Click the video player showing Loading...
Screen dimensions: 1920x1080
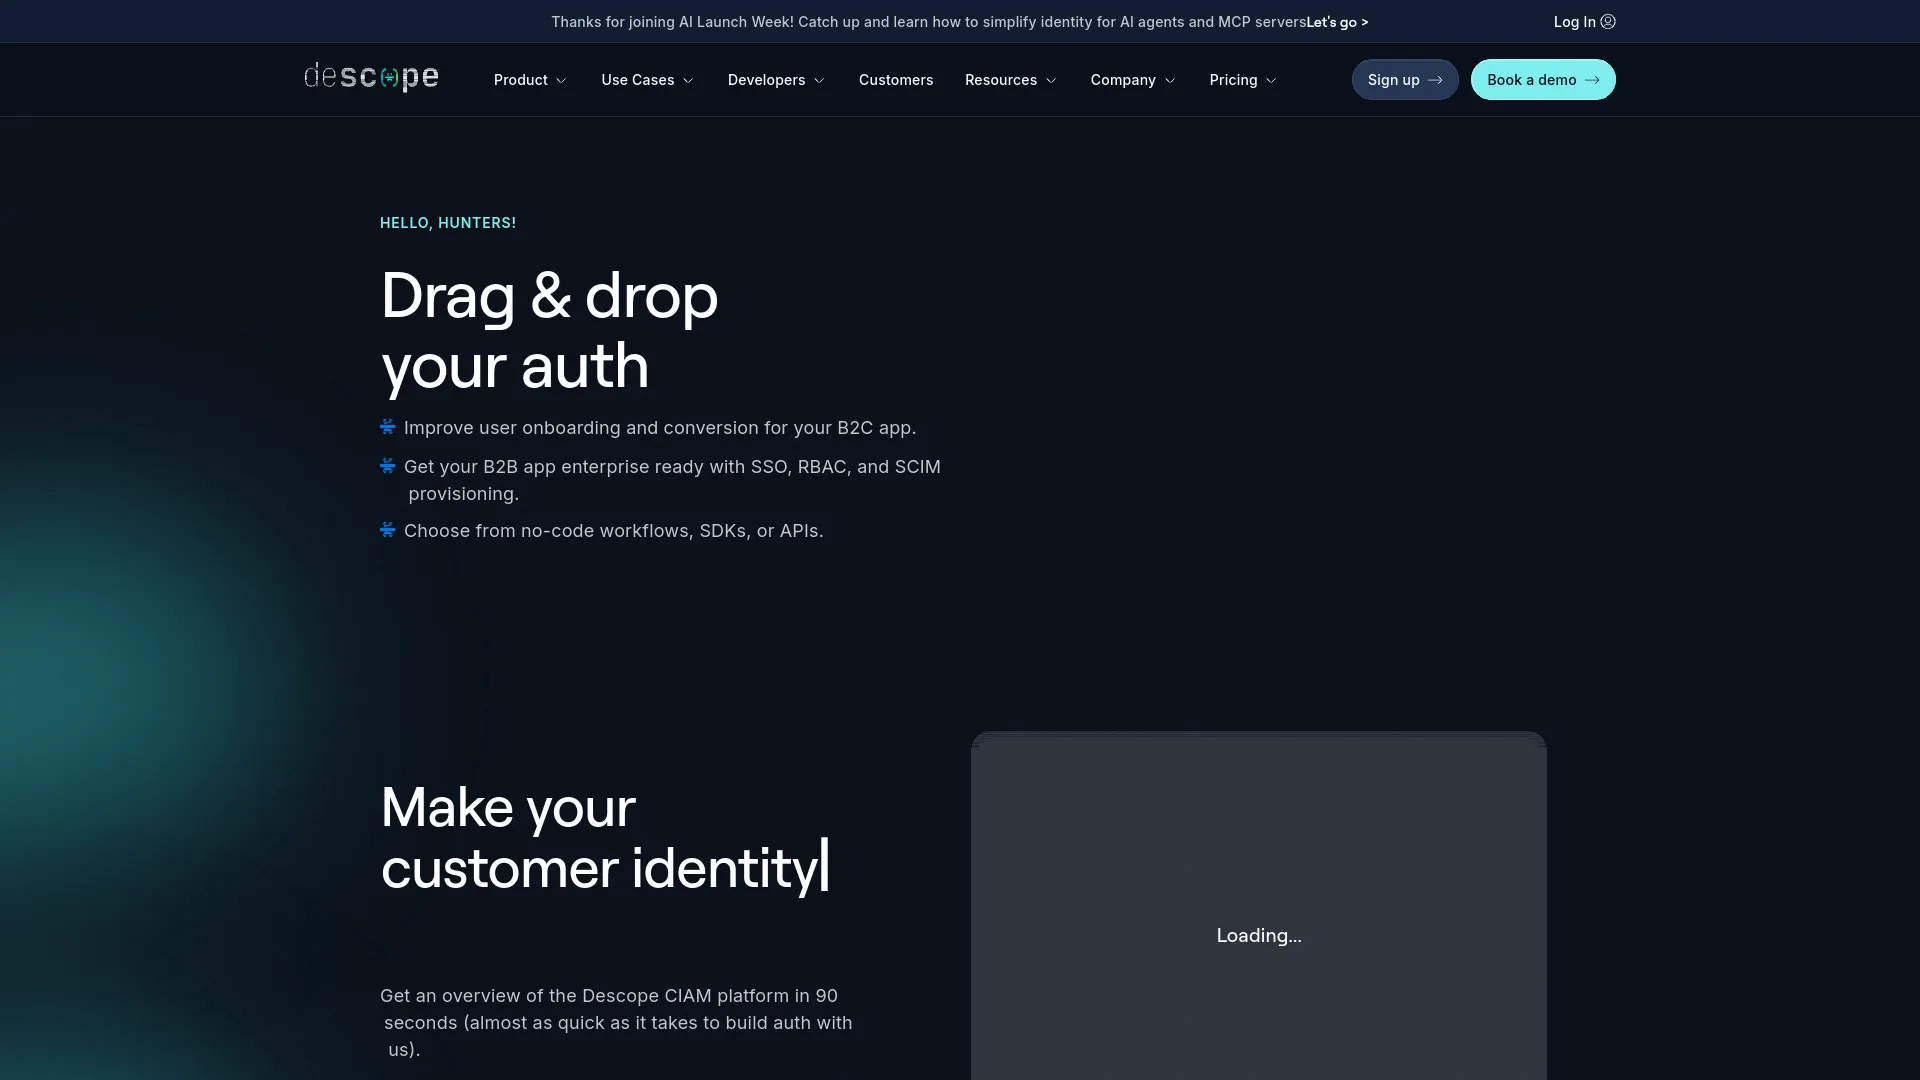(1259, 906)
